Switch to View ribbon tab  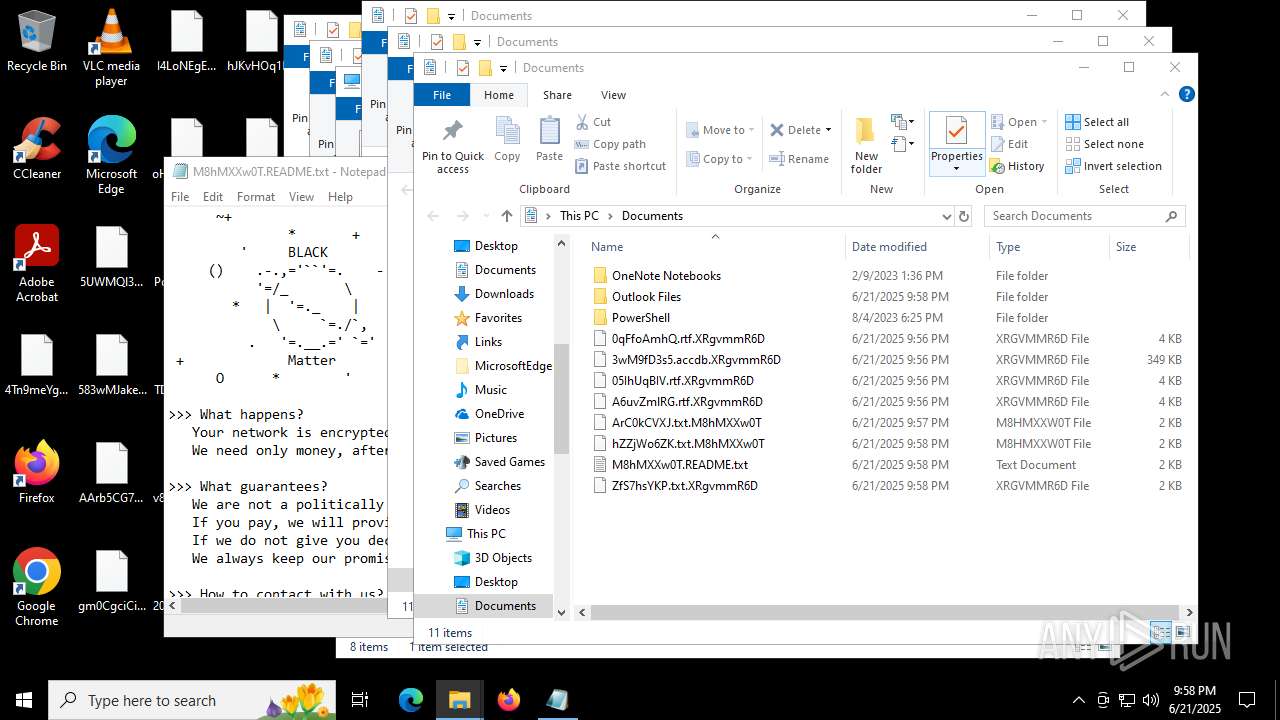coord(613,95)
